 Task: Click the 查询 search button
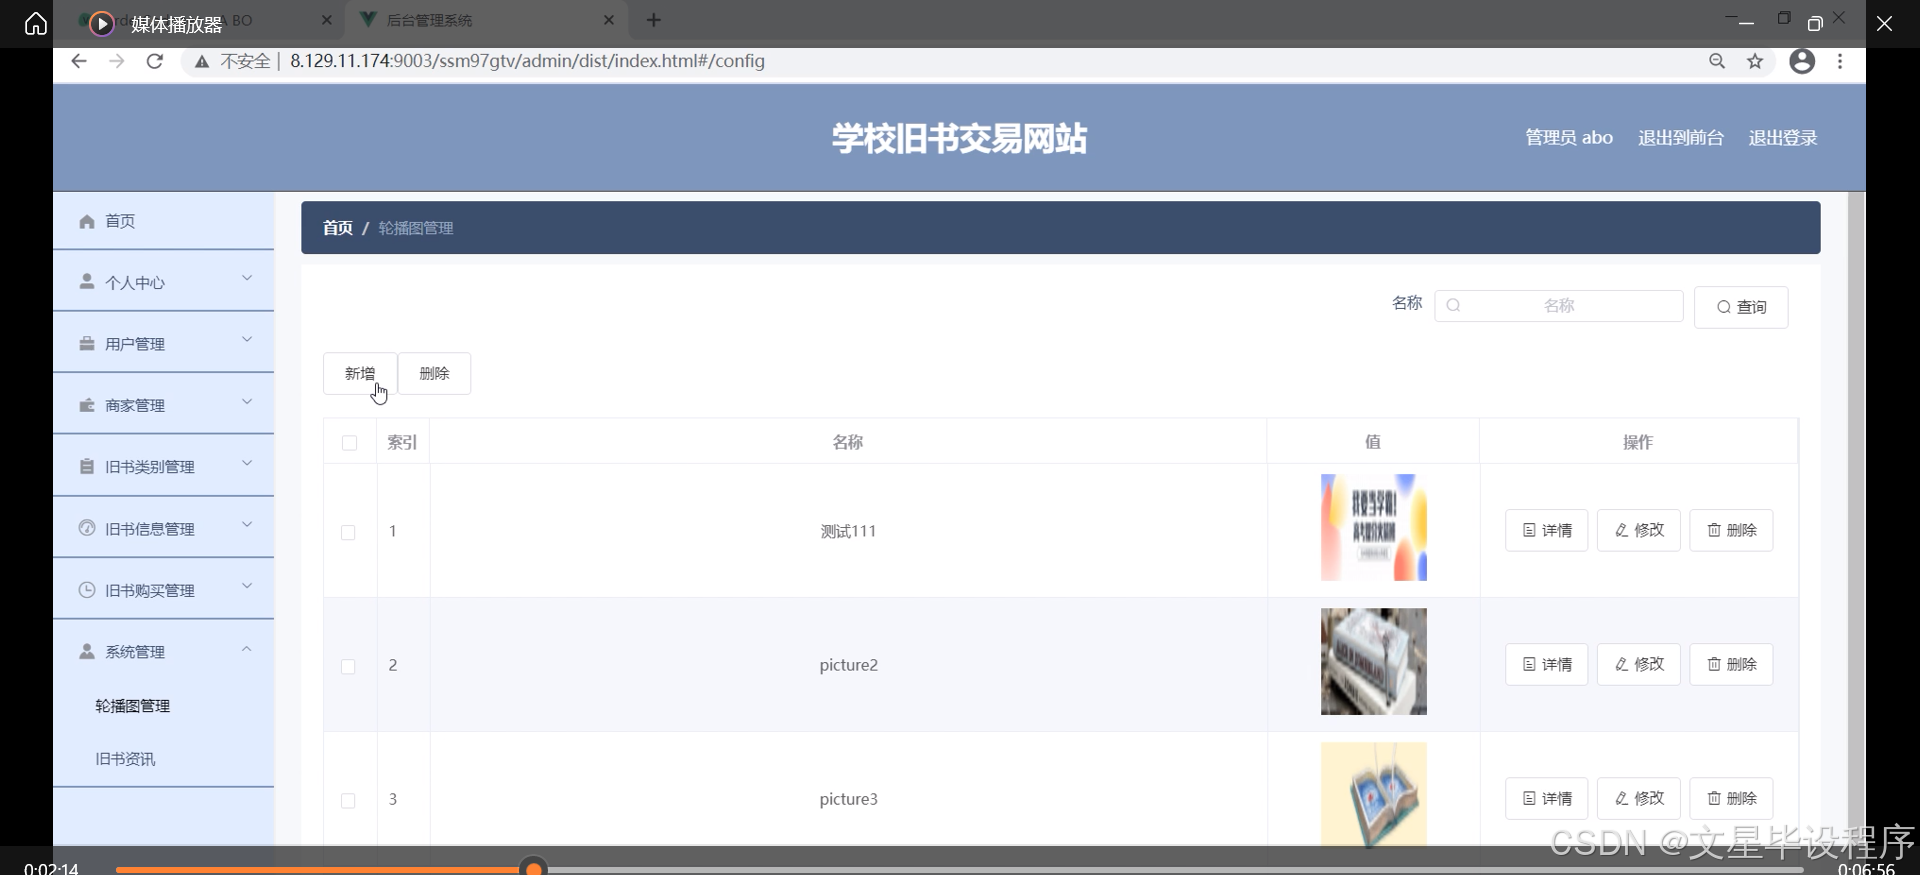tap(1741, 307)
